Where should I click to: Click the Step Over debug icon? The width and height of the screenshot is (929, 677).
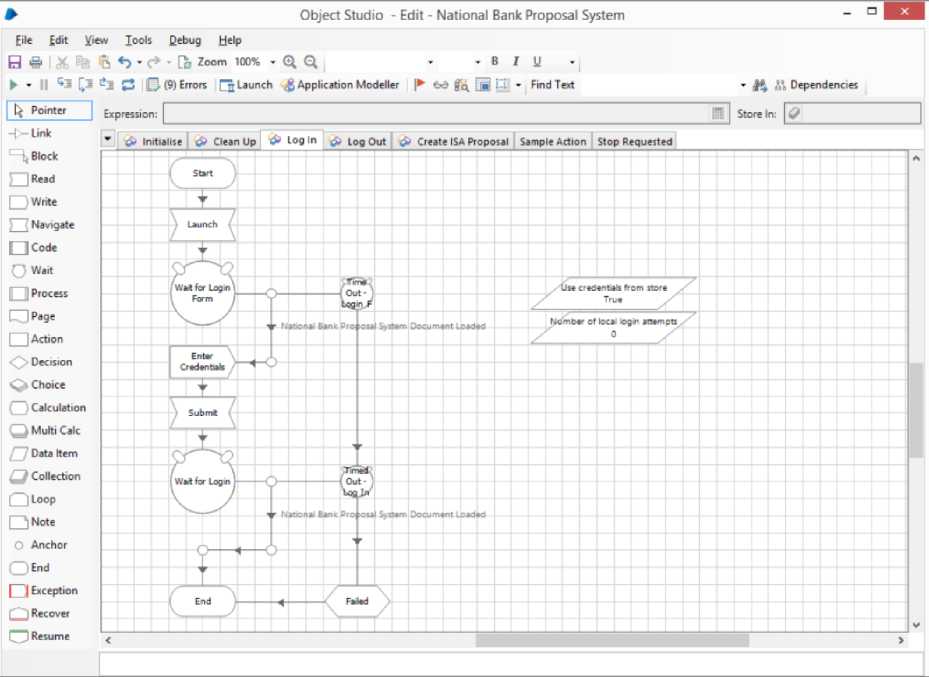85,85
